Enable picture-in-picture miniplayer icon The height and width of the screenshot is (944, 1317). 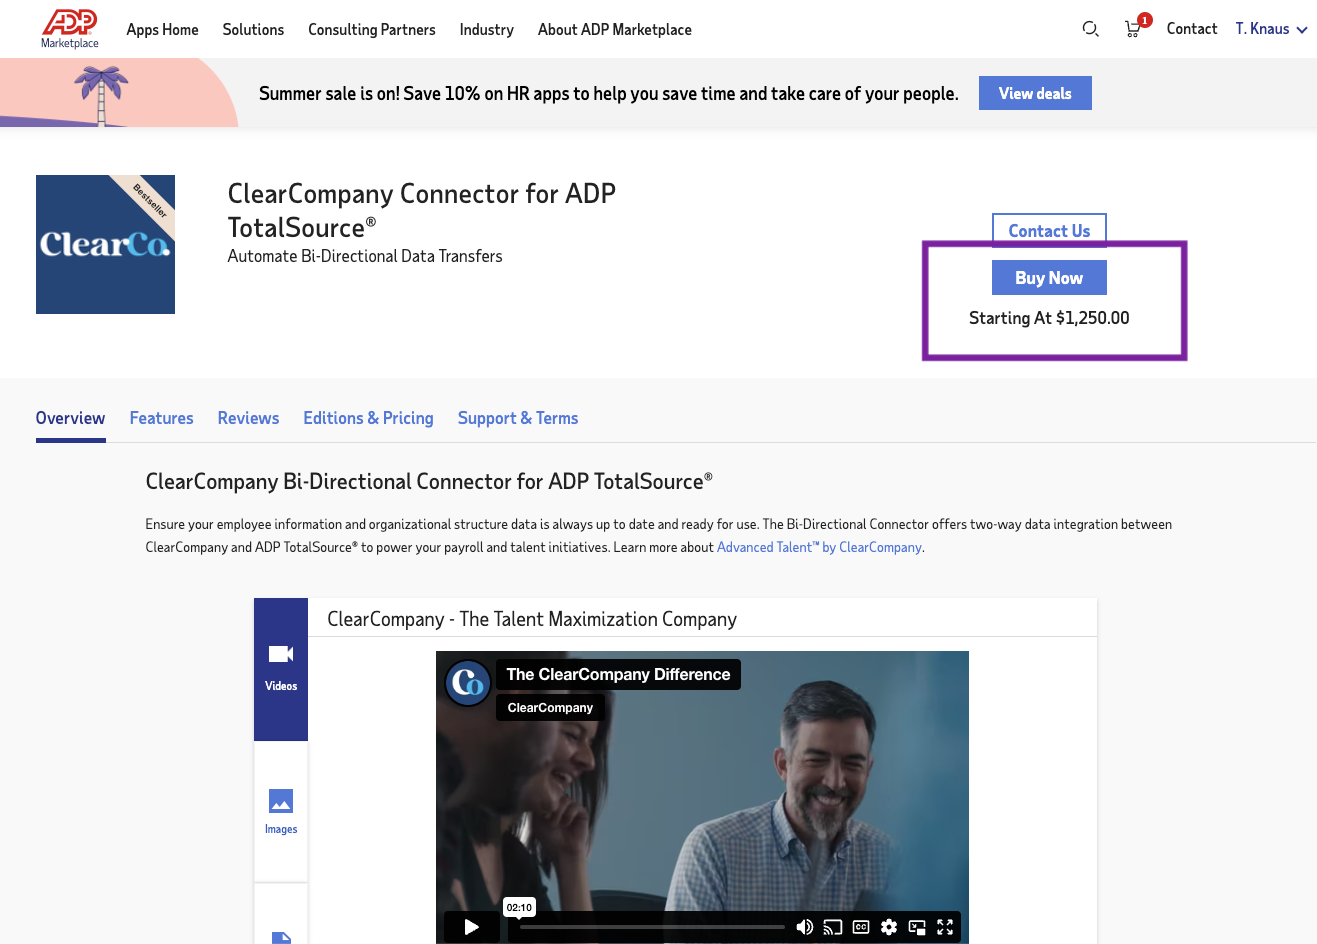[x=917, y=927]
